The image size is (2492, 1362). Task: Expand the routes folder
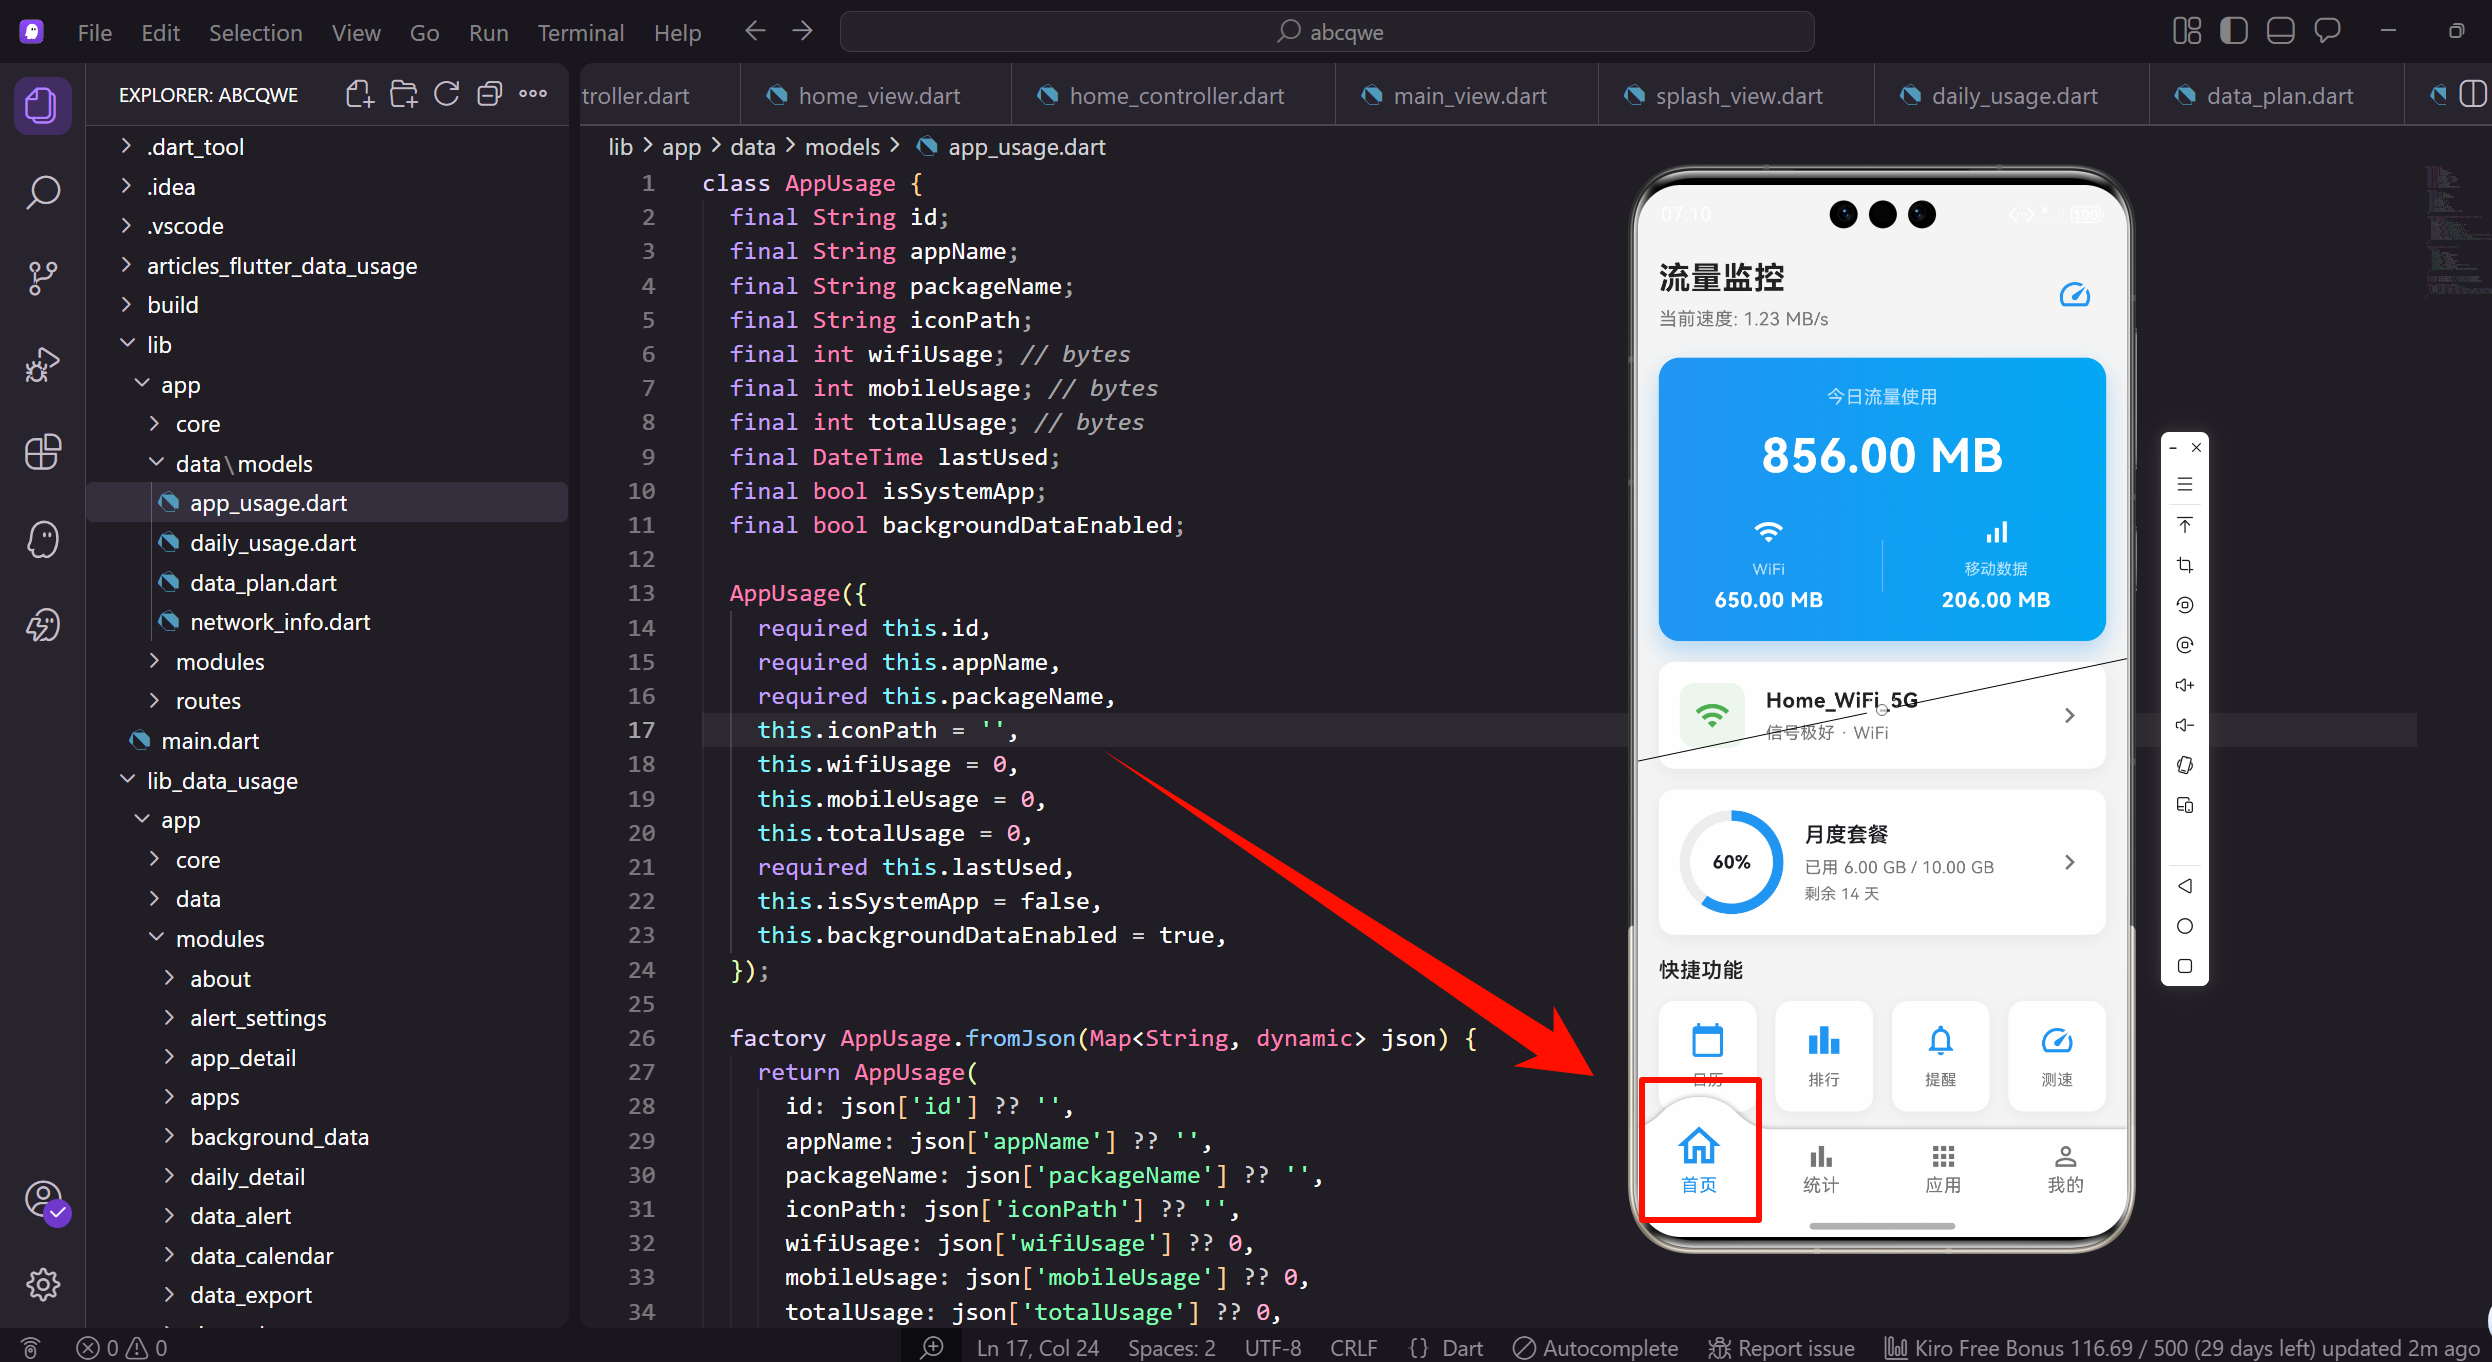point(326,701)
